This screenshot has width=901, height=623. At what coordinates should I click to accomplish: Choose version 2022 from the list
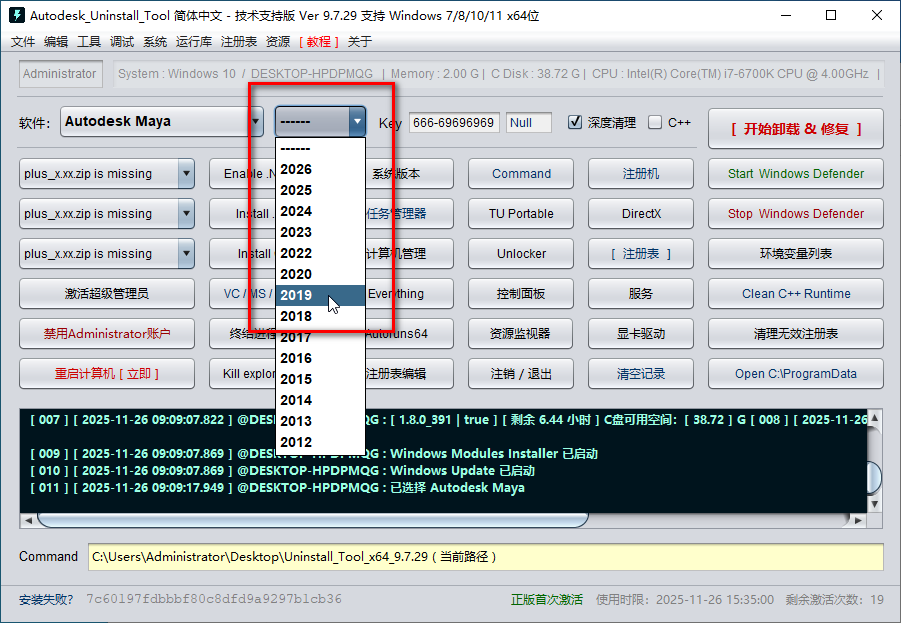(320, 253)
